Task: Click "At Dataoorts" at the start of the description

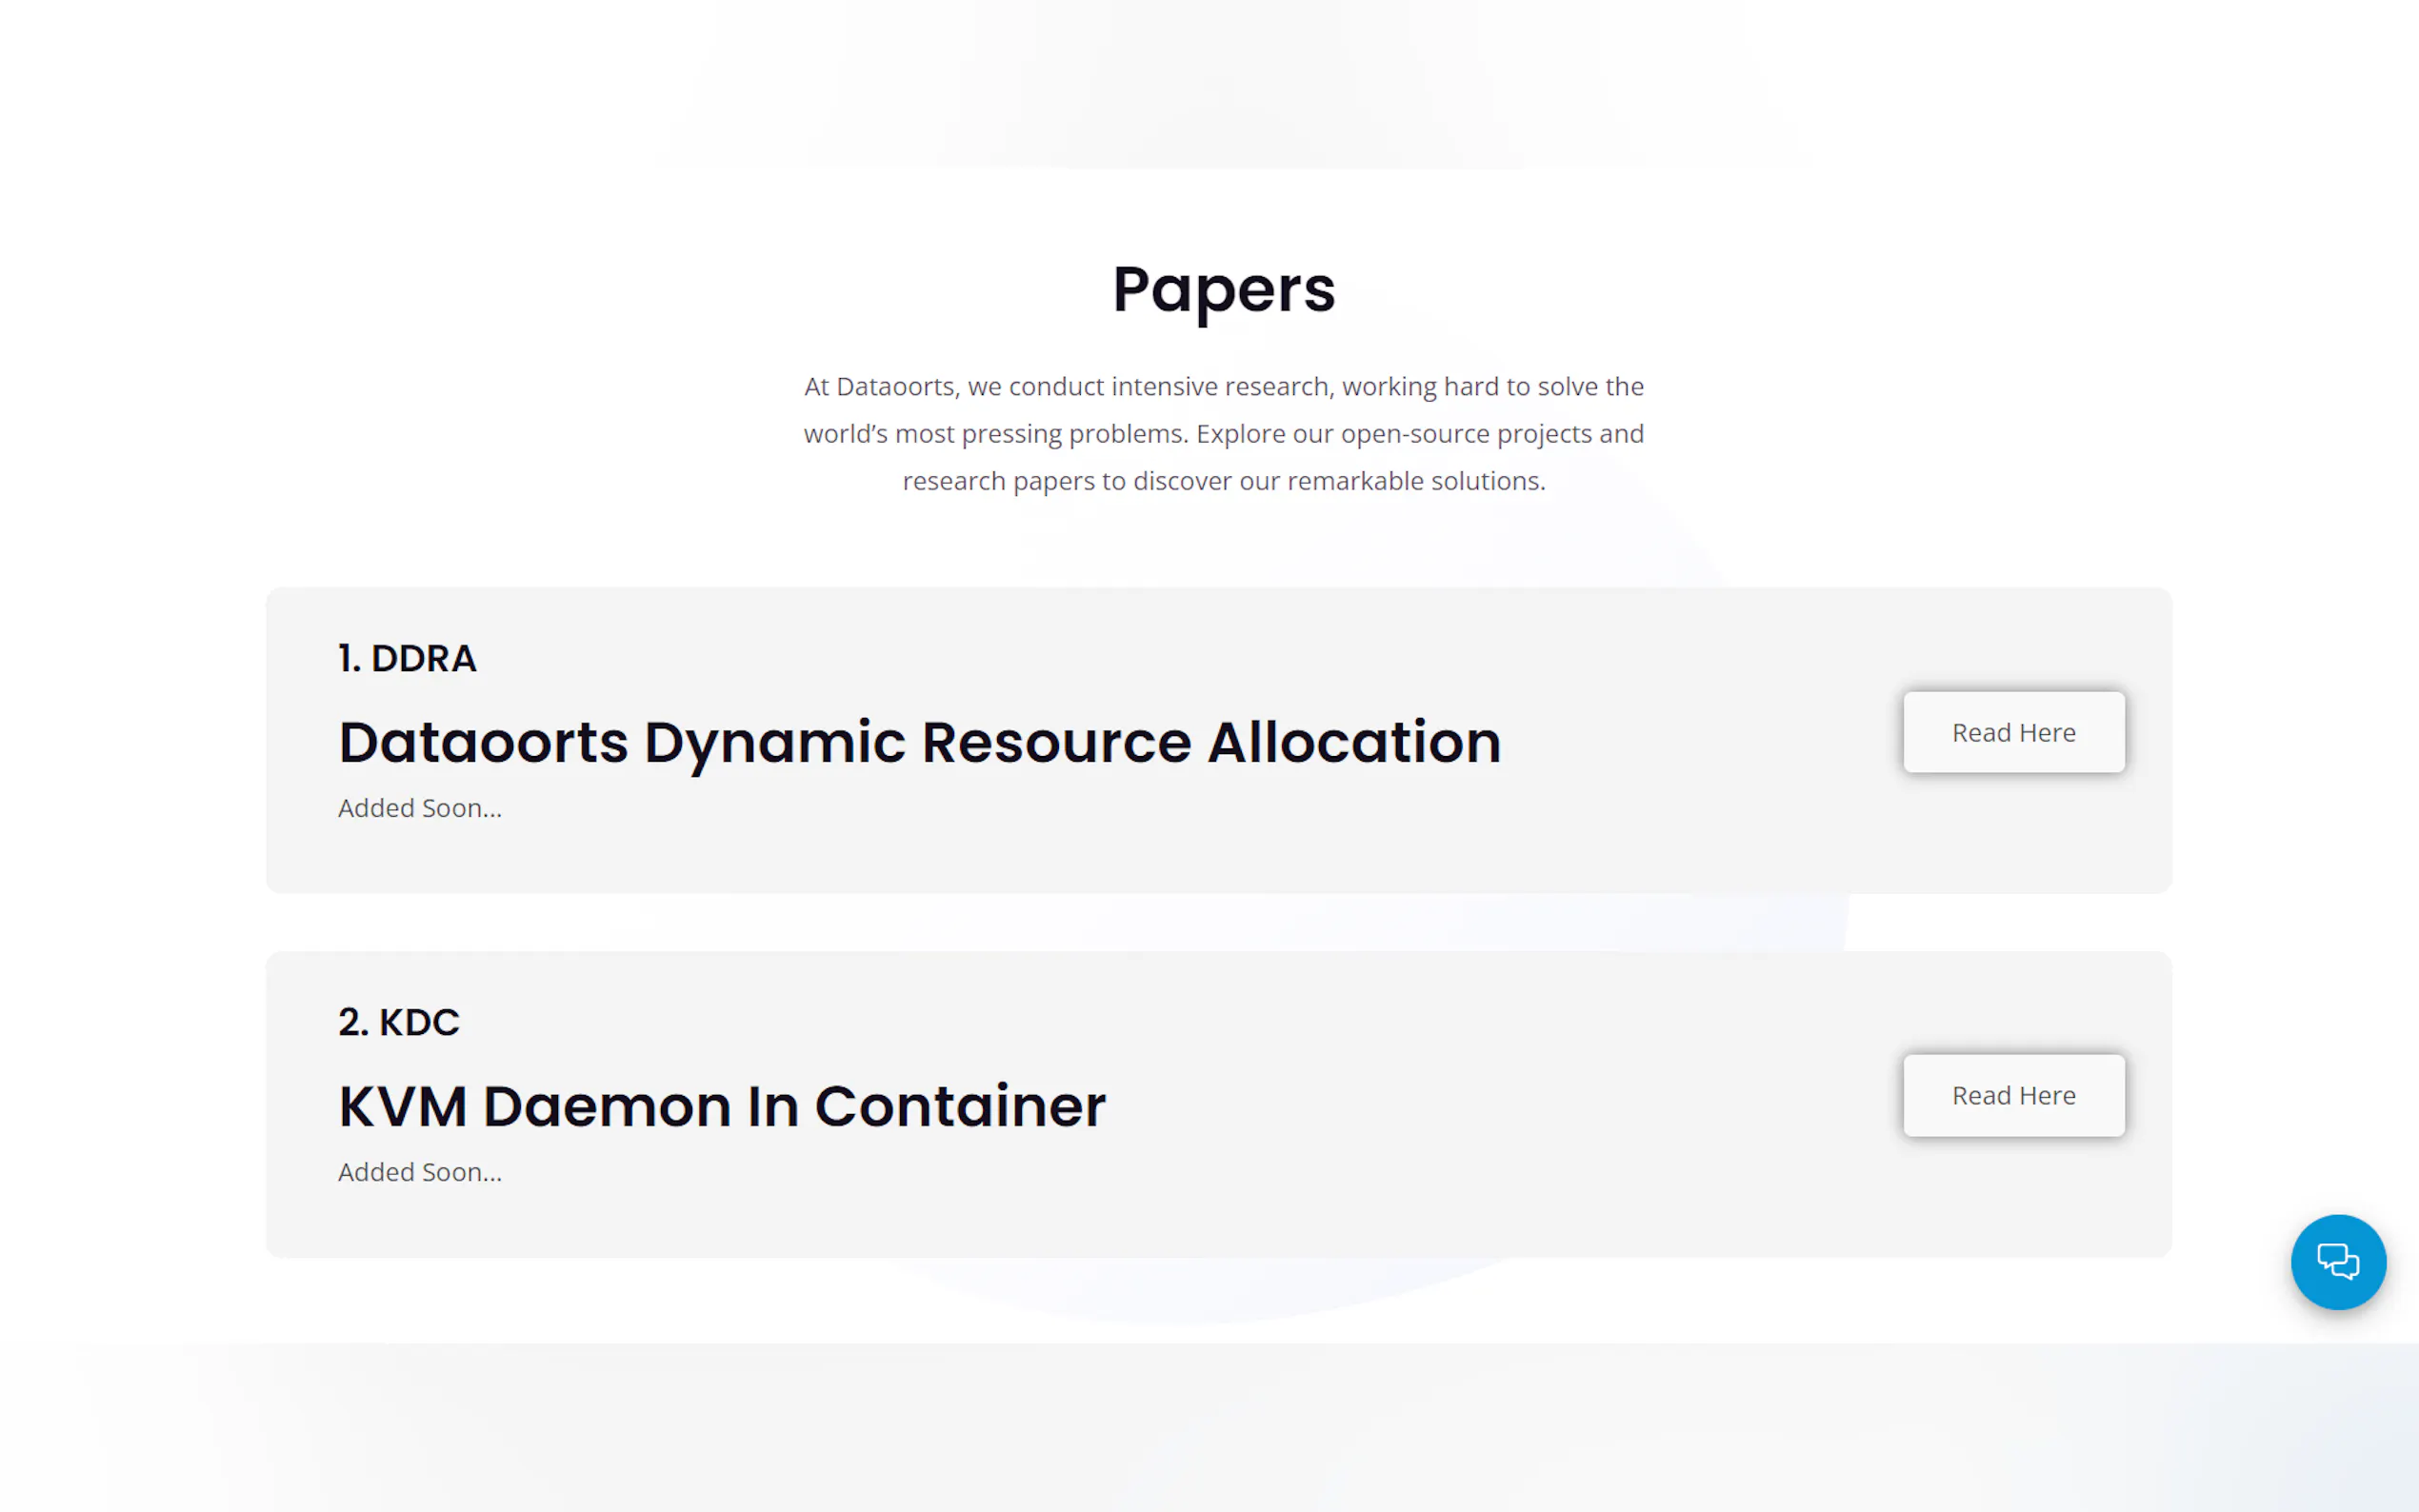Action: 878,387
